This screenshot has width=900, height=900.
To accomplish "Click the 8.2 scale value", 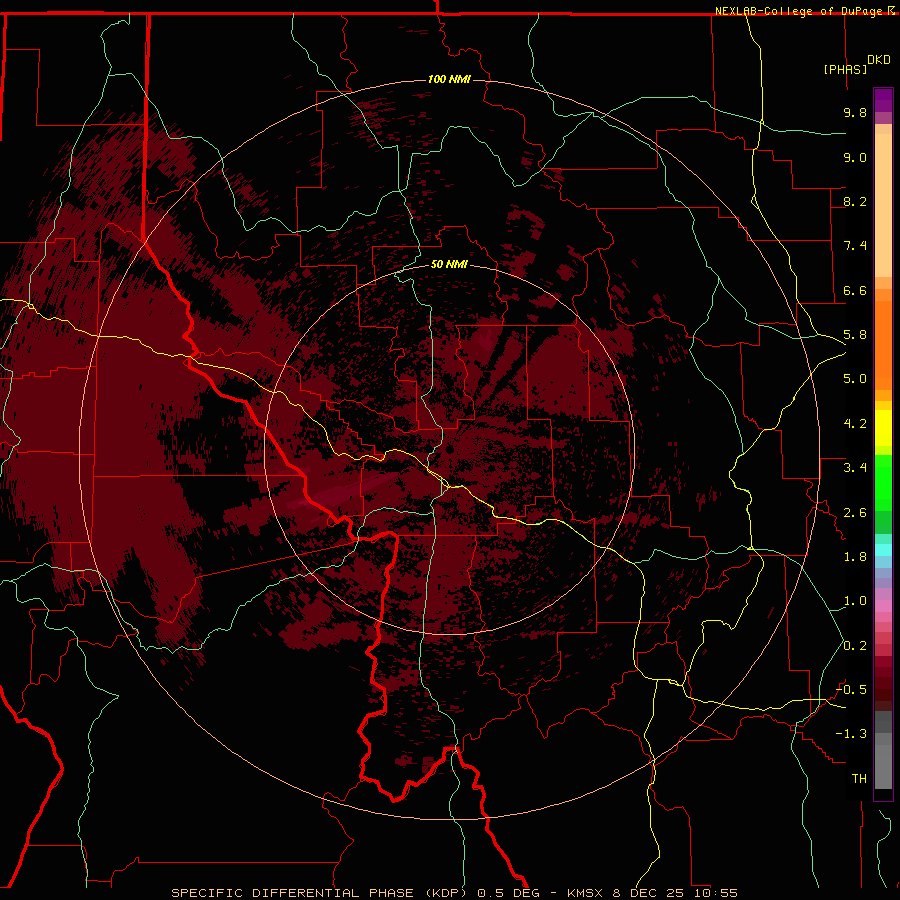I will pos(855,201).
